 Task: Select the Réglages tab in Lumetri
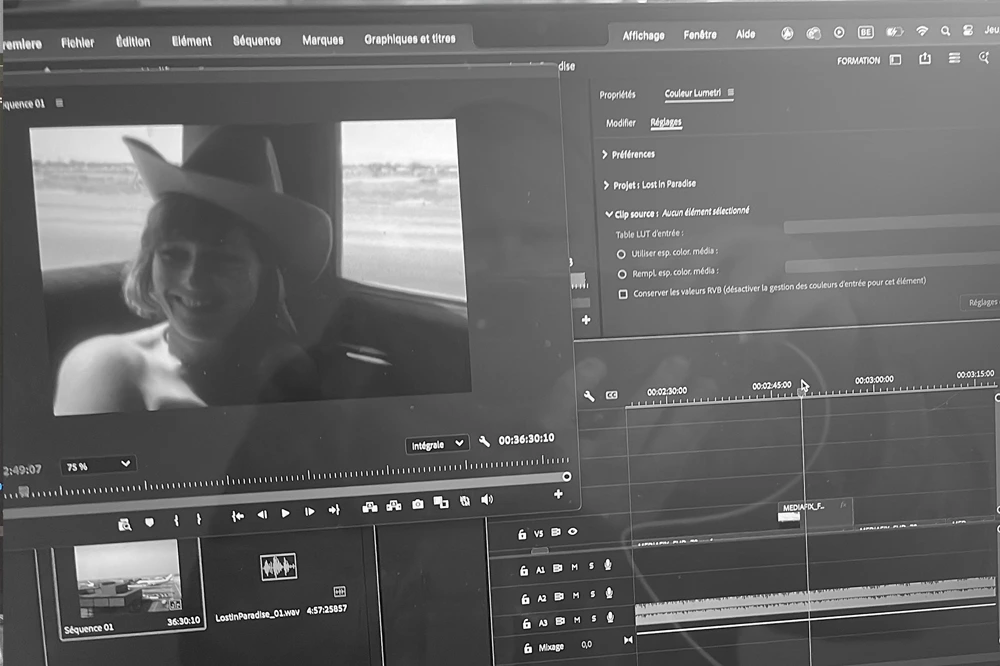click(x=666, y=122)
